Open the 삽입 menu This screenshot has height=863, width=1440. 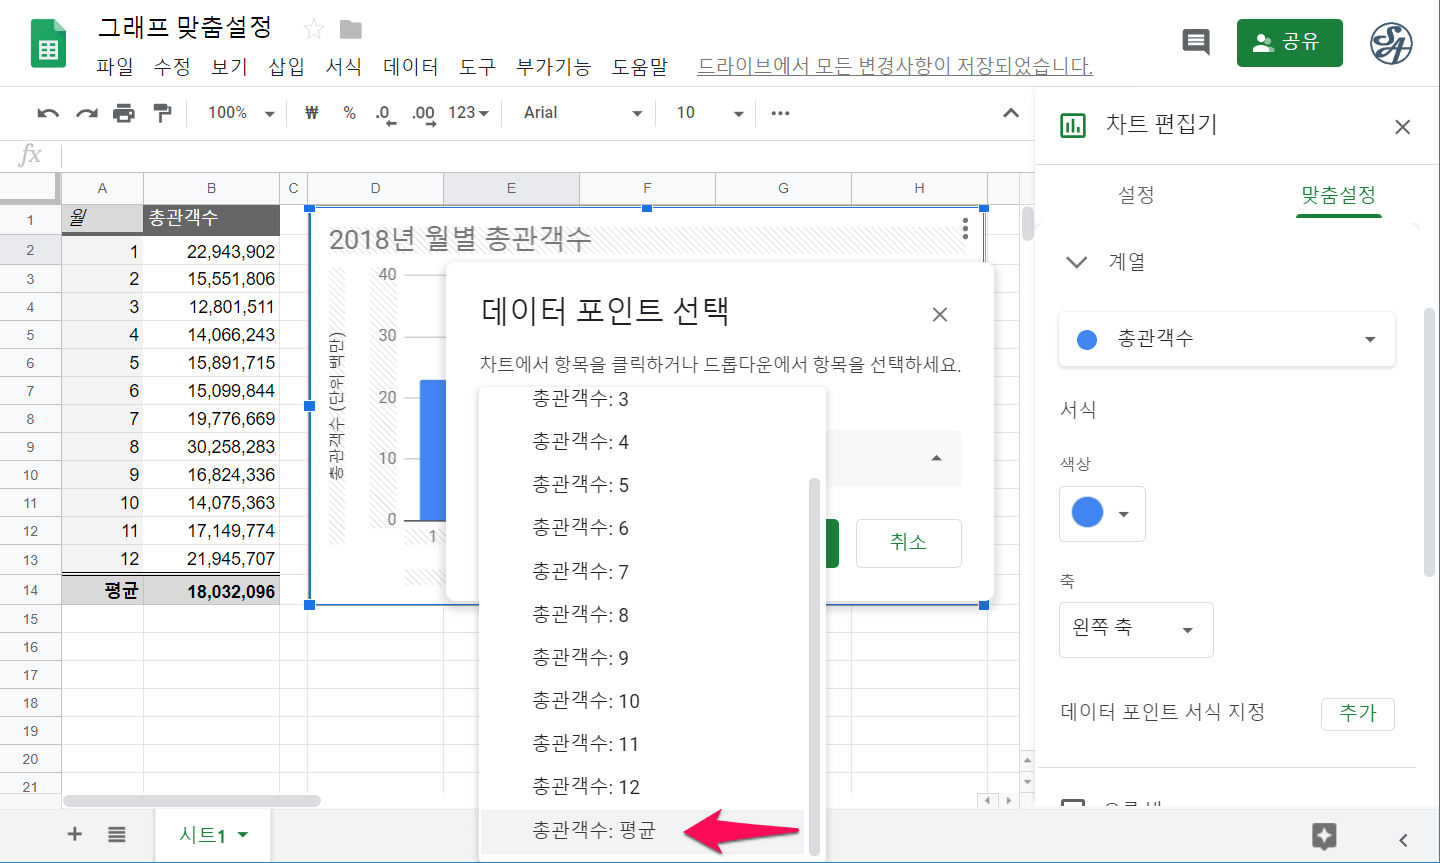[x=286, y=67]
